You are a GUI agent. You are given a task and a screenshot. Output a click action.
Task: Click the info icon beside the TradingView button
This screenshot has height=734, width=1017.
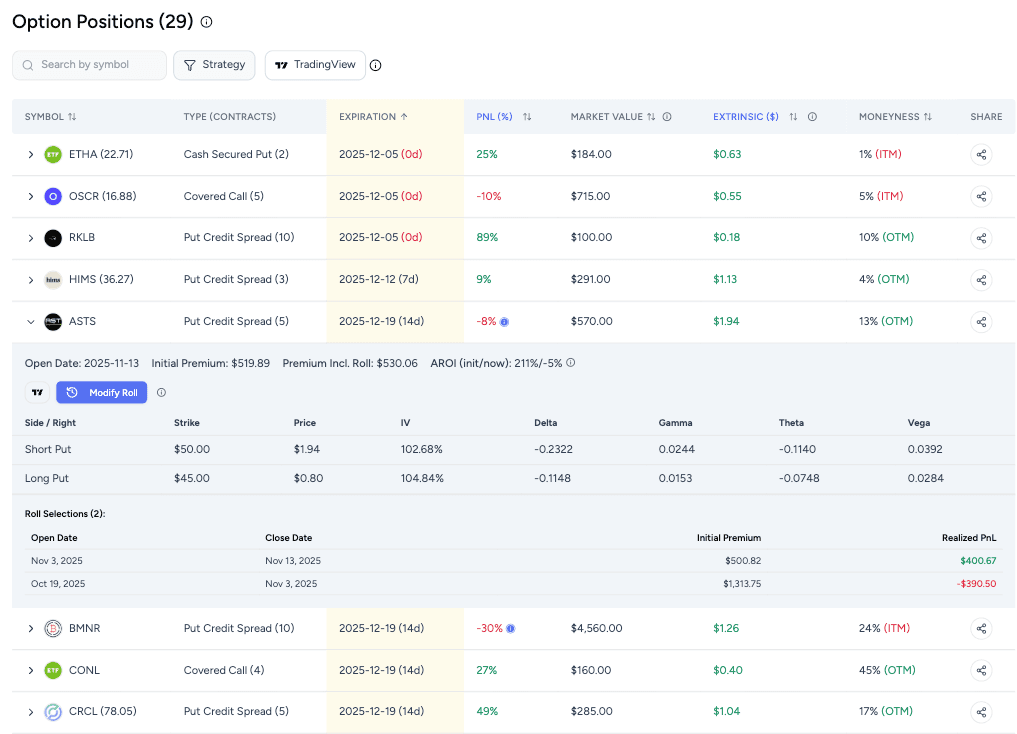375,64
